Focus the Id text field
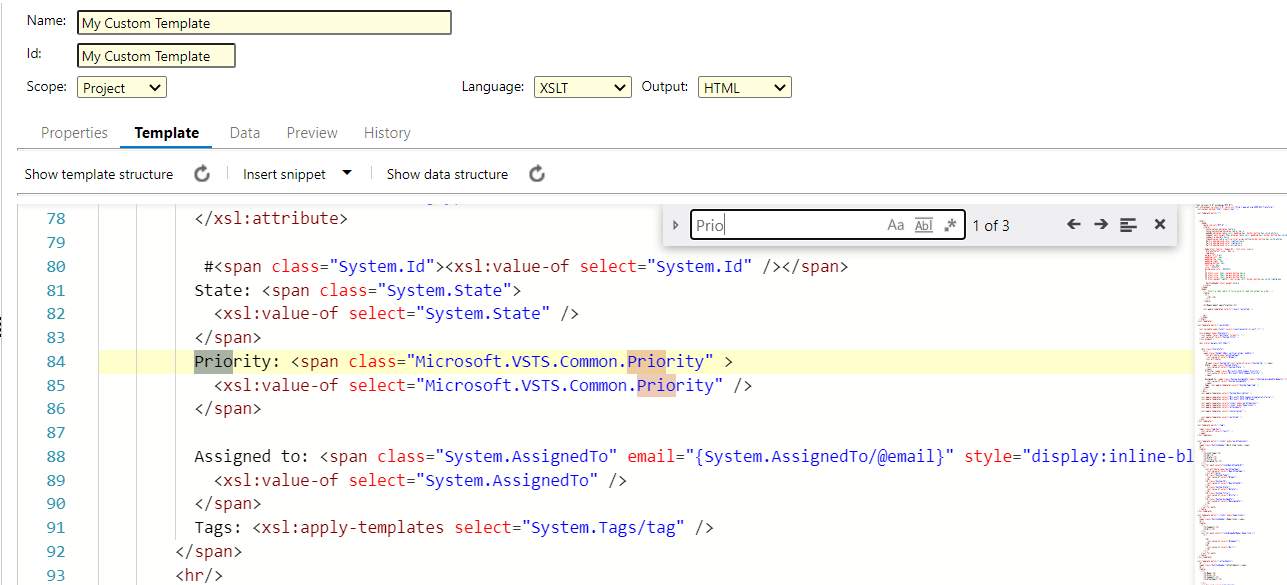This screenshot has width=1287, height=585. [x=156, y=56]
